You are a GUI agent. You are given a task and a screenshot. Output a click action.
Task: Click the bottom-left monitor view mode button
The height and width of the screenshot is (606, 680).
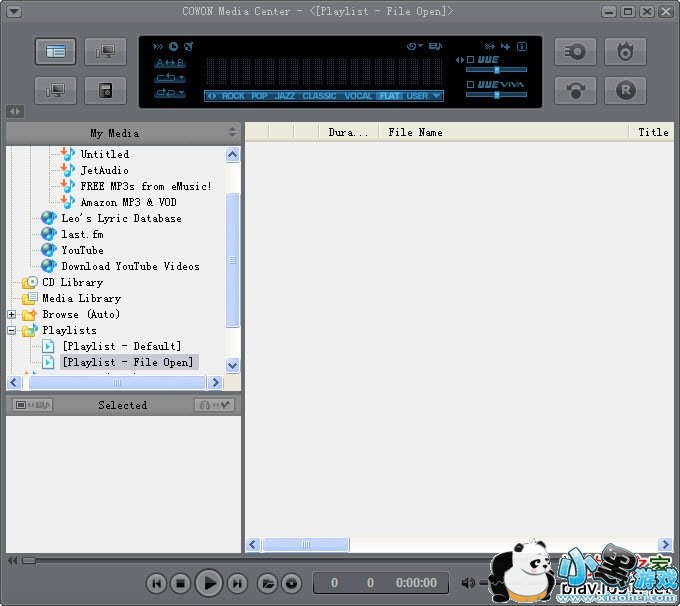coord(56,90)
